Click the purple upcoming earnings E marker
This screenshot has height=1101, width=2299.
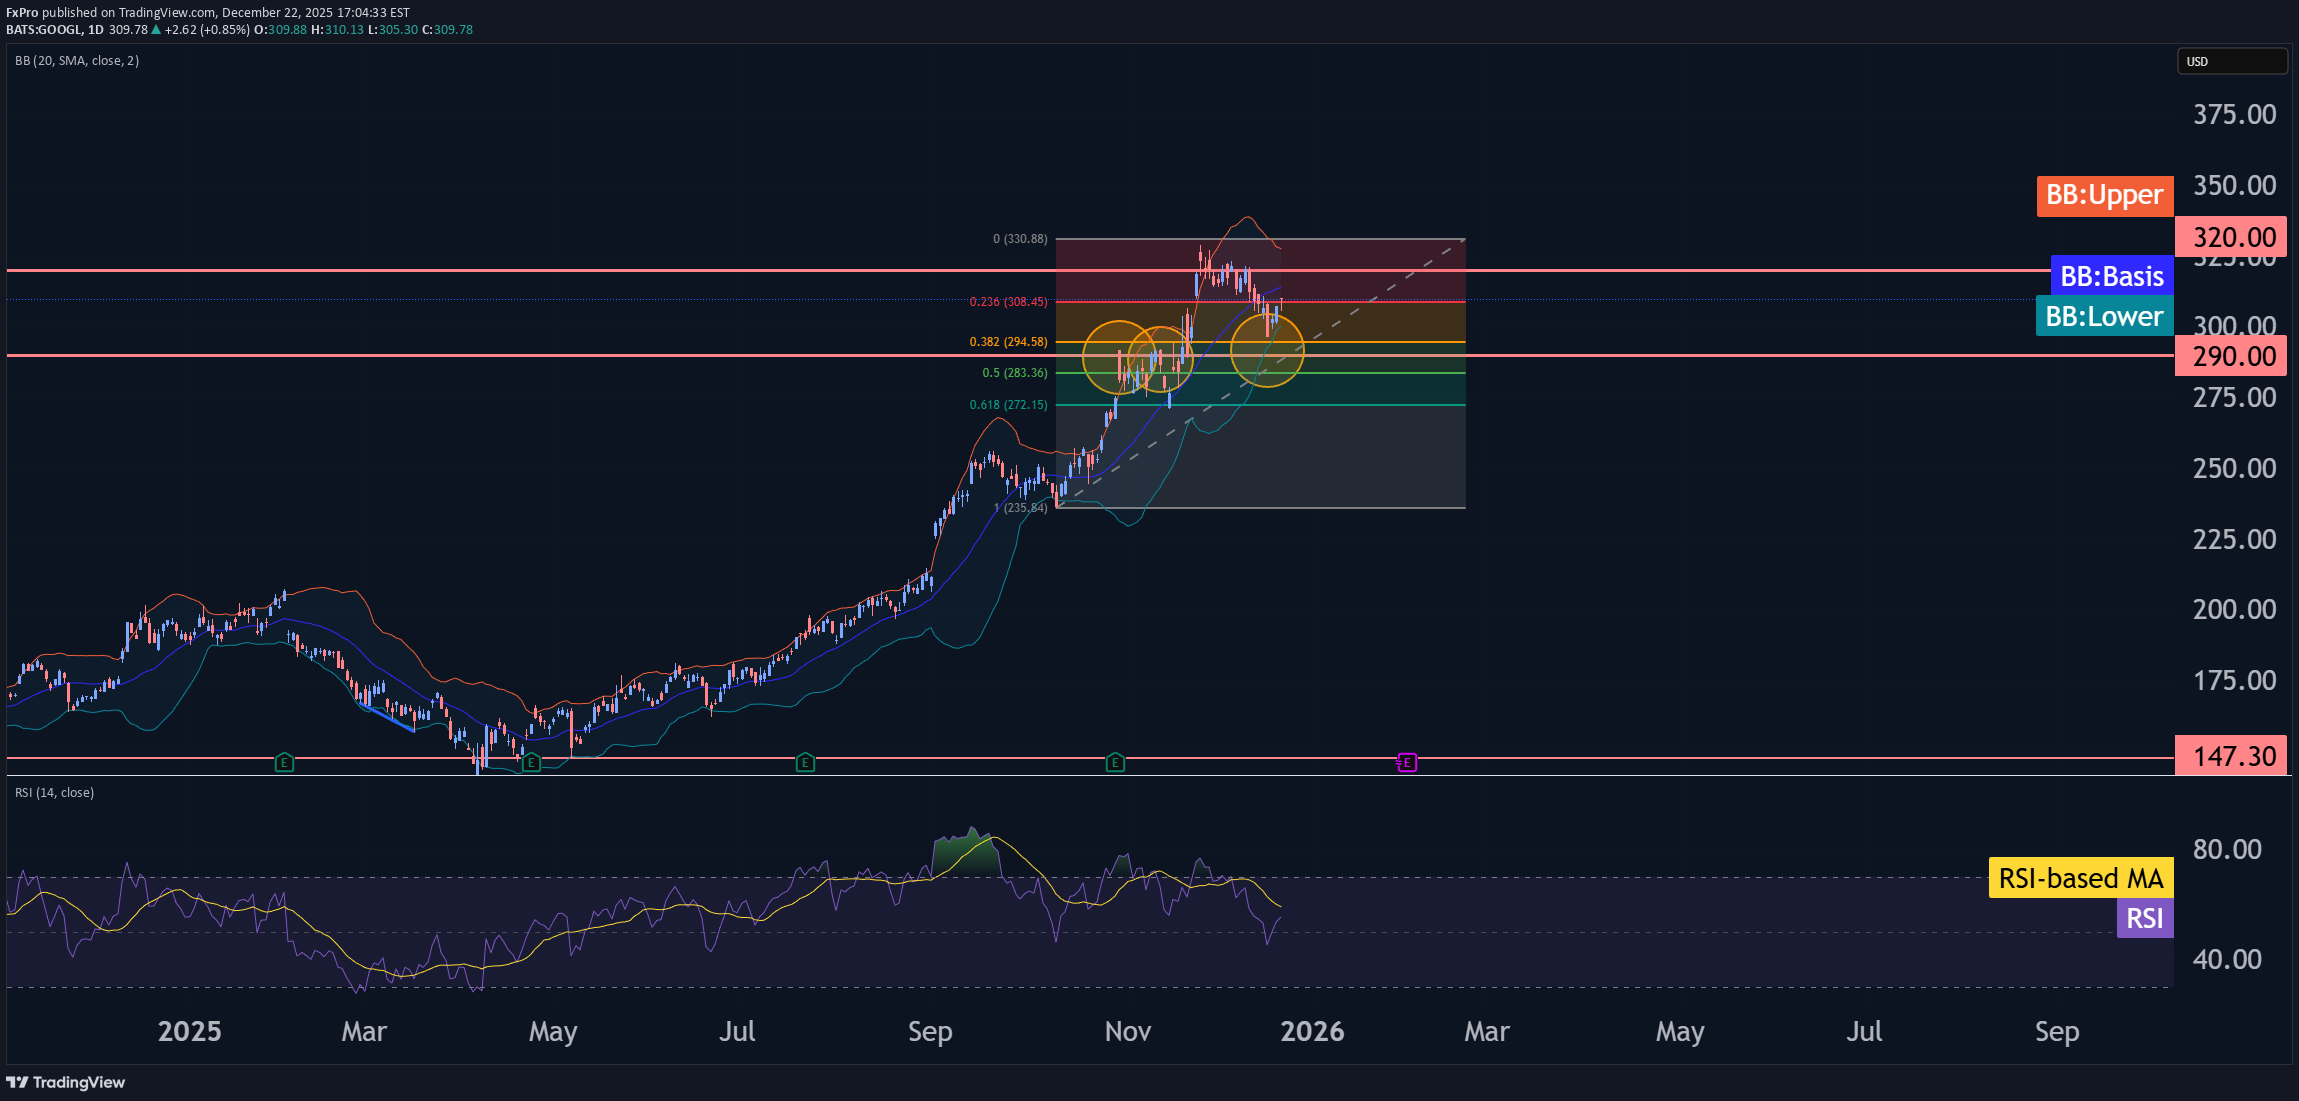tap(1407, 763)
